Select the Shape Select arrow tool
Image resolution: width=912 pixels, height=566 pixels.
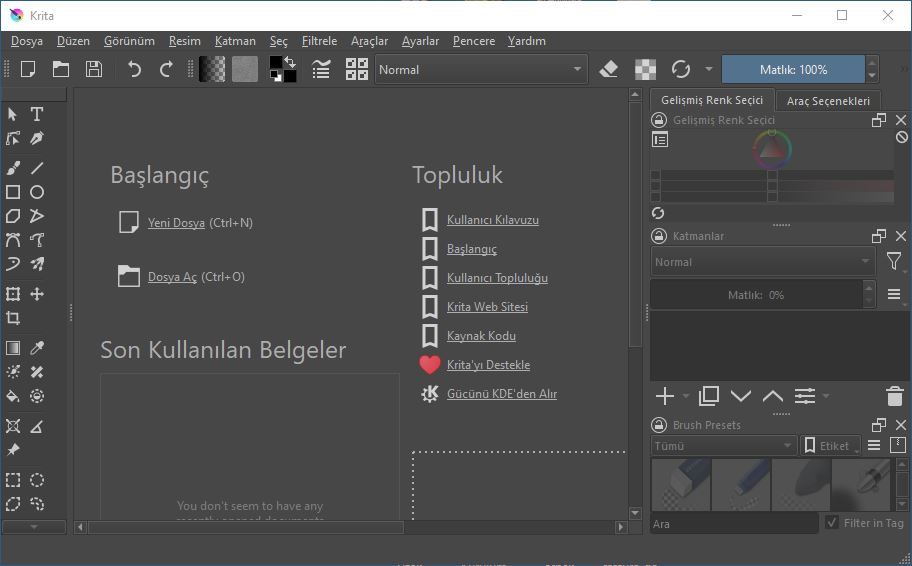point(12,114)
